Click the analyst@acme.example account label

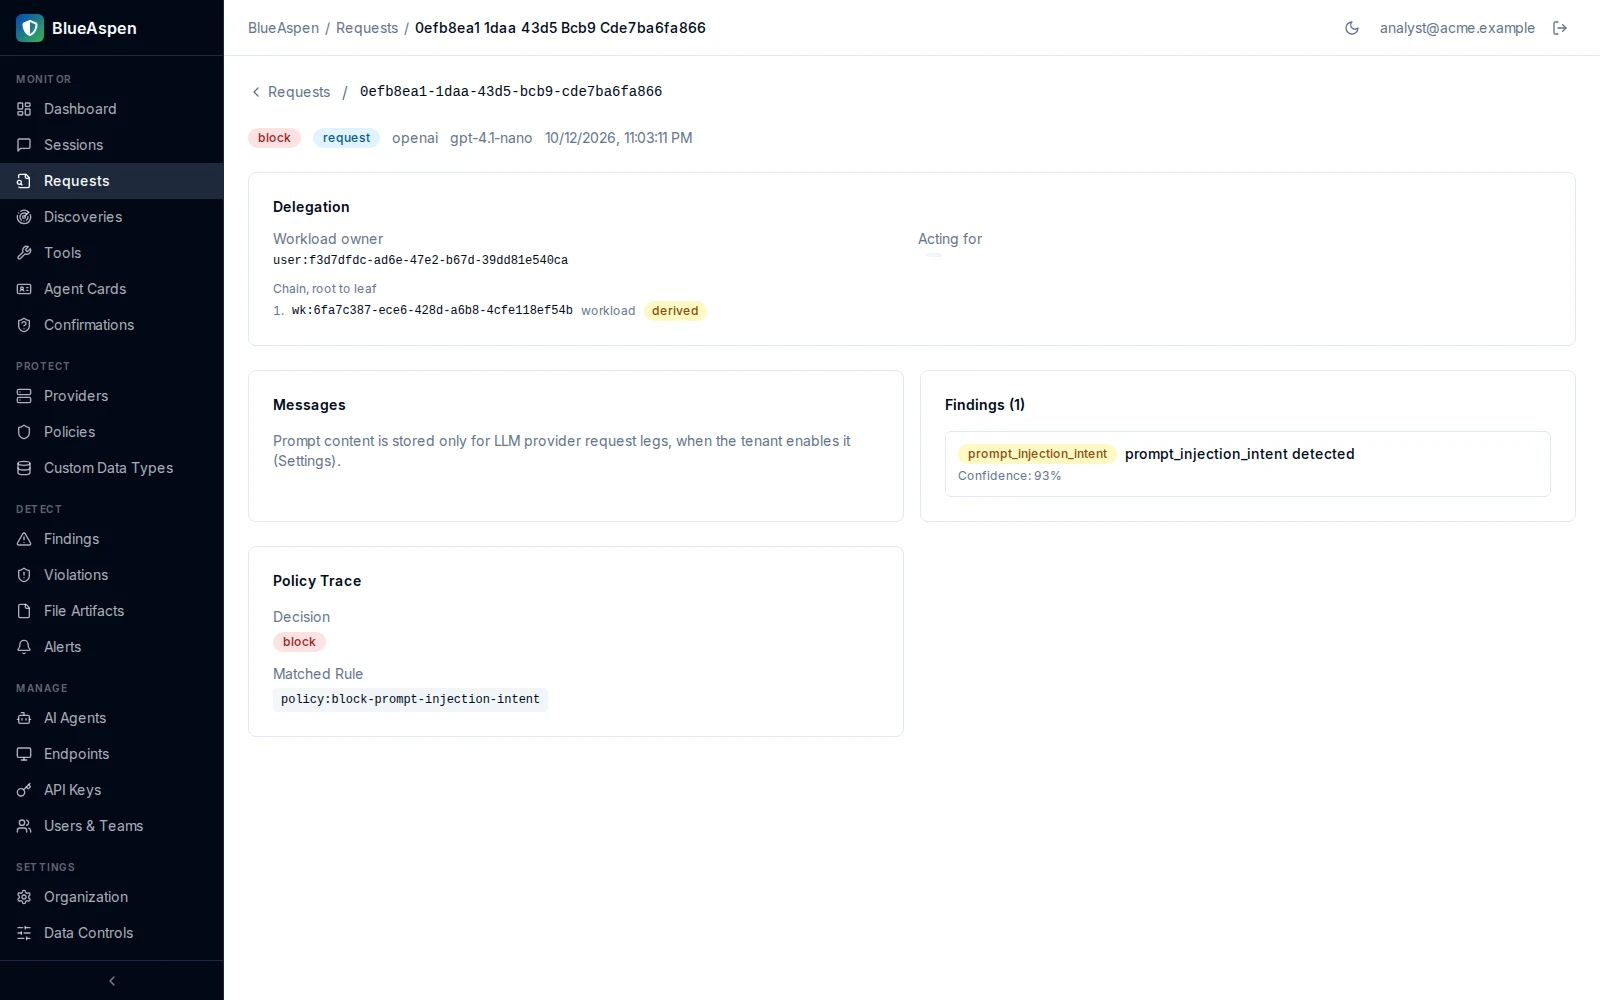coord(1457,28)
